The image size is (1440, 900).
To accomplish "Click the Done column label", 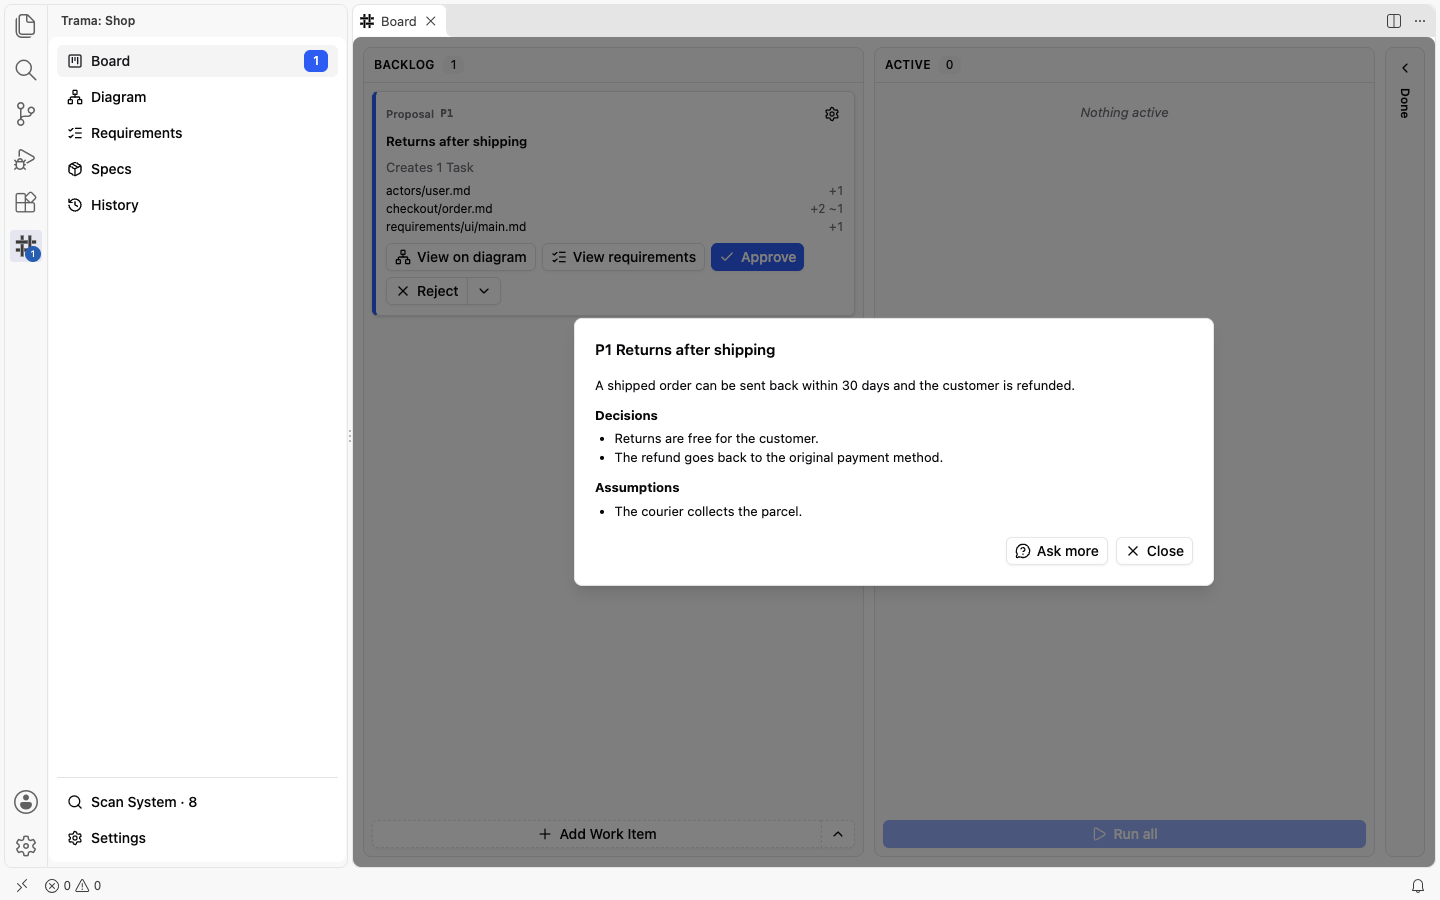I will coord(1405,103).
